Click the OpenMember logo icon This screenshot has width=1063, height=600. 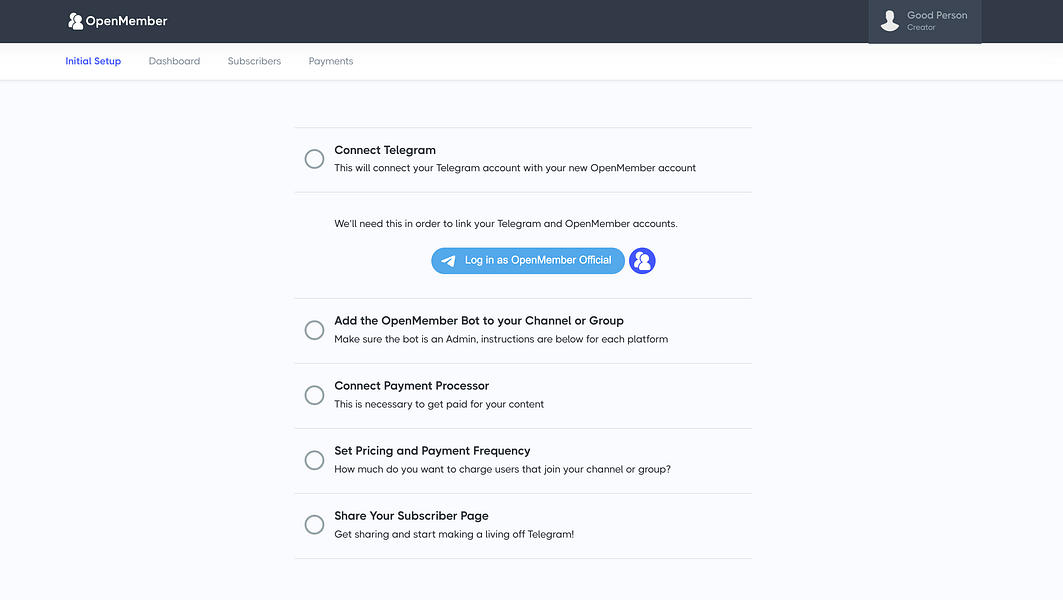click(x=75, y=21)
